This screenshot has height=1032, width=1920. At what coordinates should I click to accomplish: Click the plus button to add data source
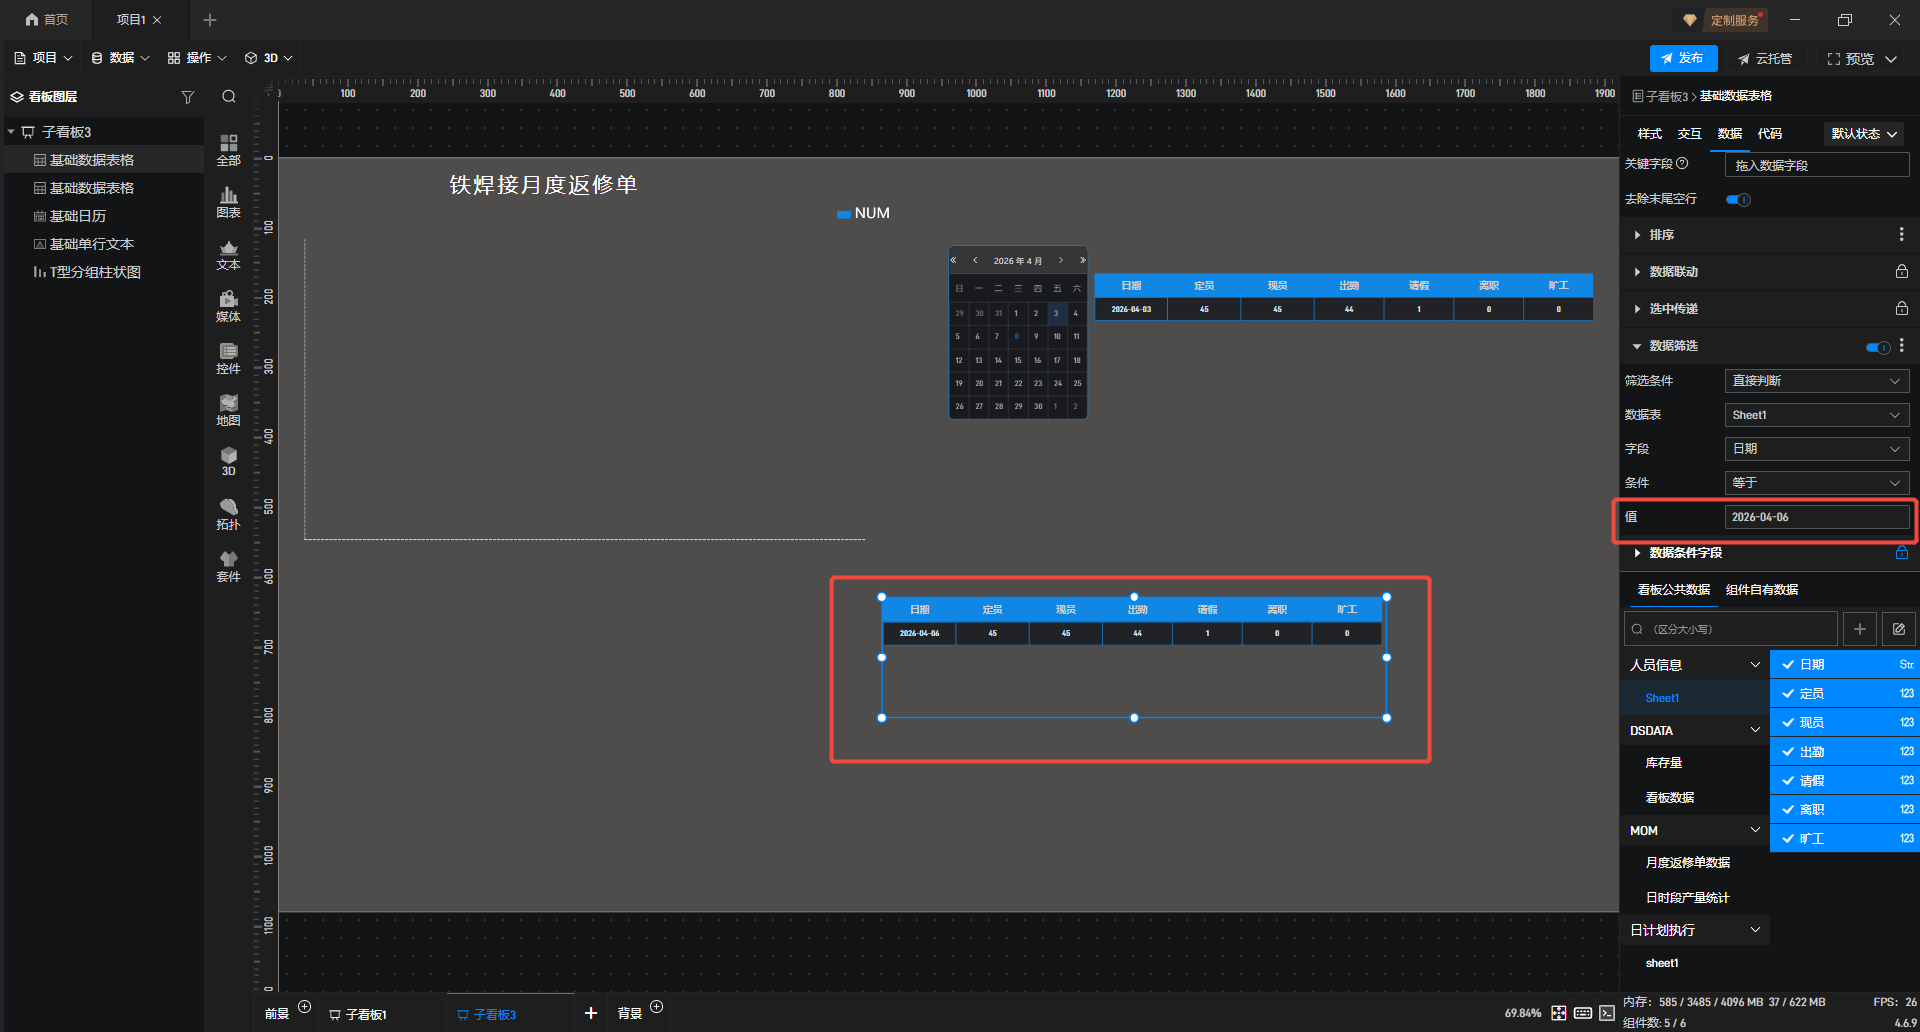click(x=1859, y=629)
